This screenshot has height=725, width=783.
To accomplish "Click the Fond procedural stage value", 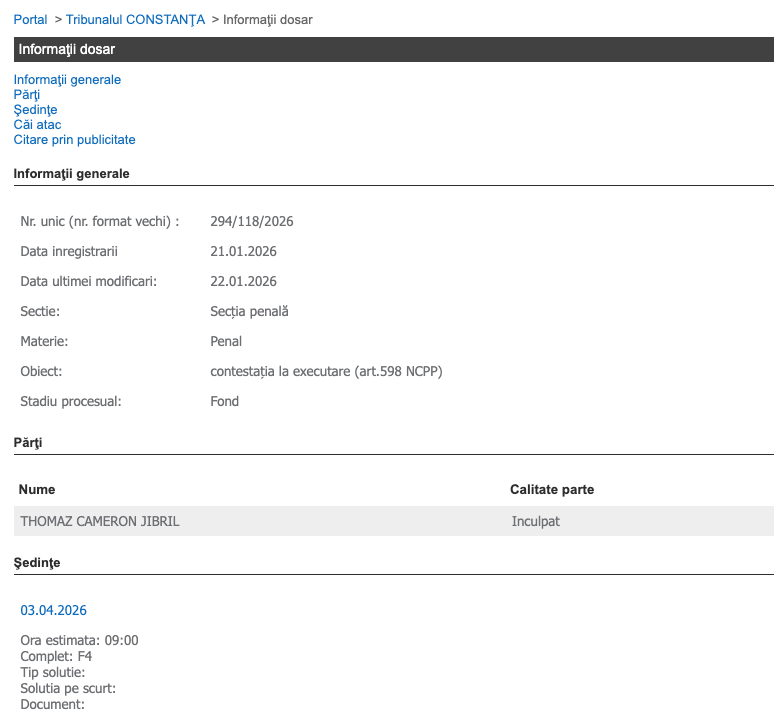I will pyautogui.click(x=224, y=402).
